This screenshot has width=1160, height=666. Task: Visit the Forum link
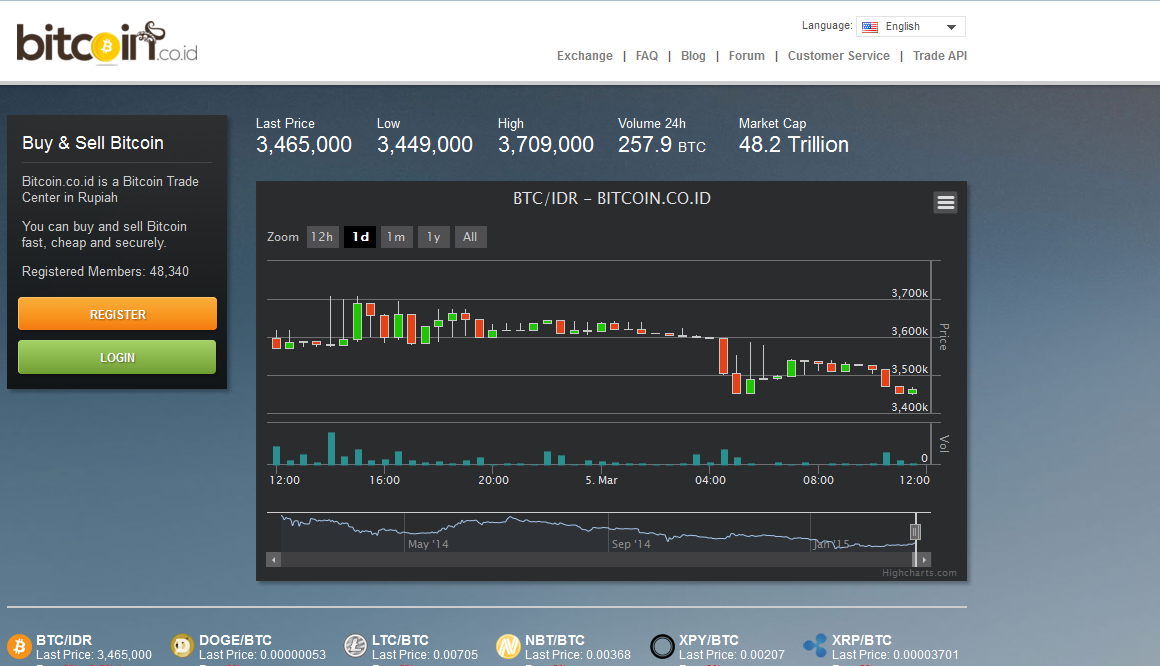tap(746, 56)
